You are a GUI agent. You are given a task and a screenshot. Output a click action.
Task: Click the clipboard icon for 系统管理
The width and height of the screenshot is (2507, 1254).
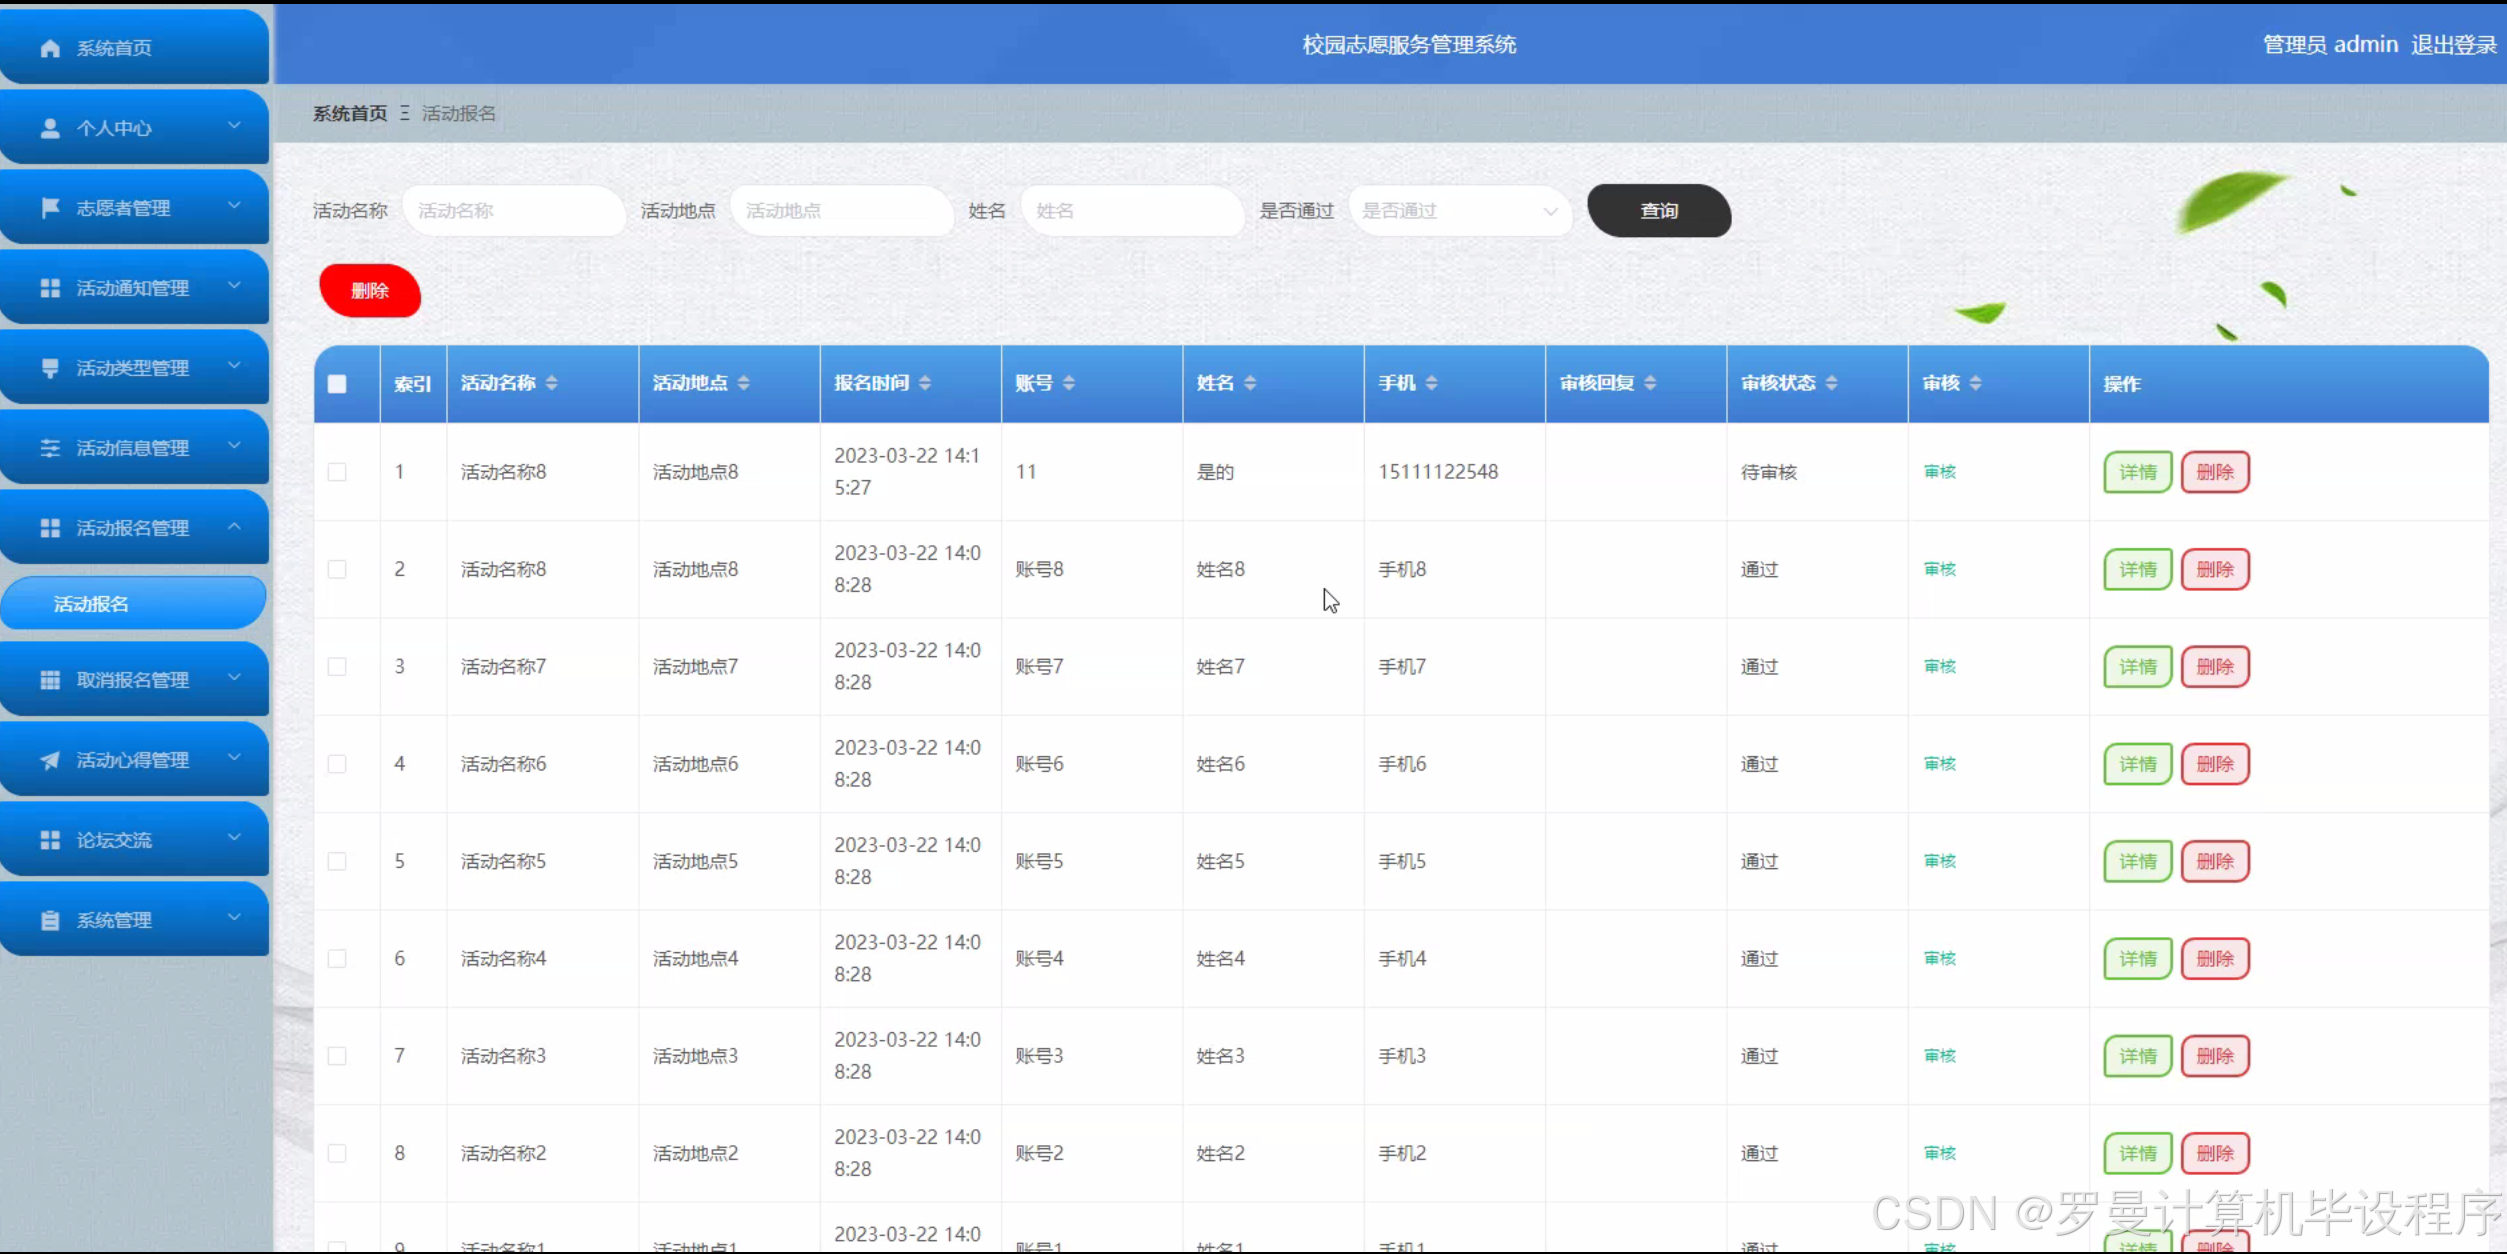[50, 920]
